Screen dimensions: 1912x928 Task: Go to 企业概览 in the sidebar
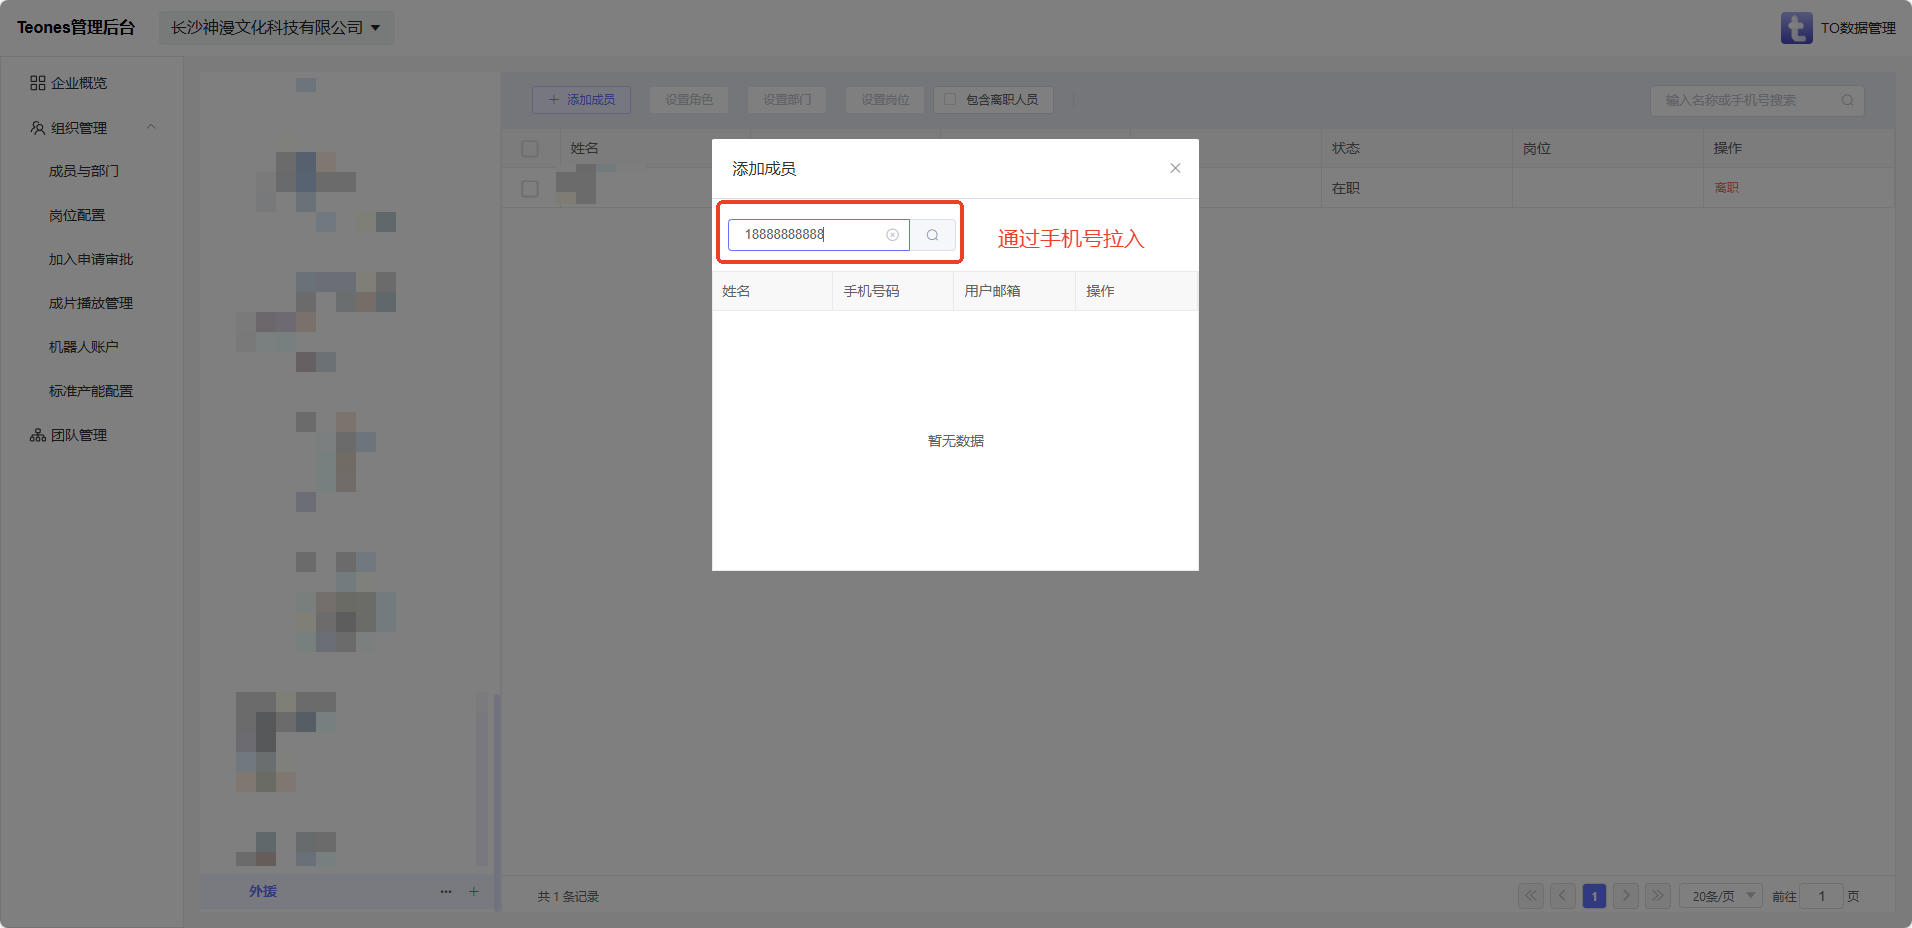coord(79,83)
